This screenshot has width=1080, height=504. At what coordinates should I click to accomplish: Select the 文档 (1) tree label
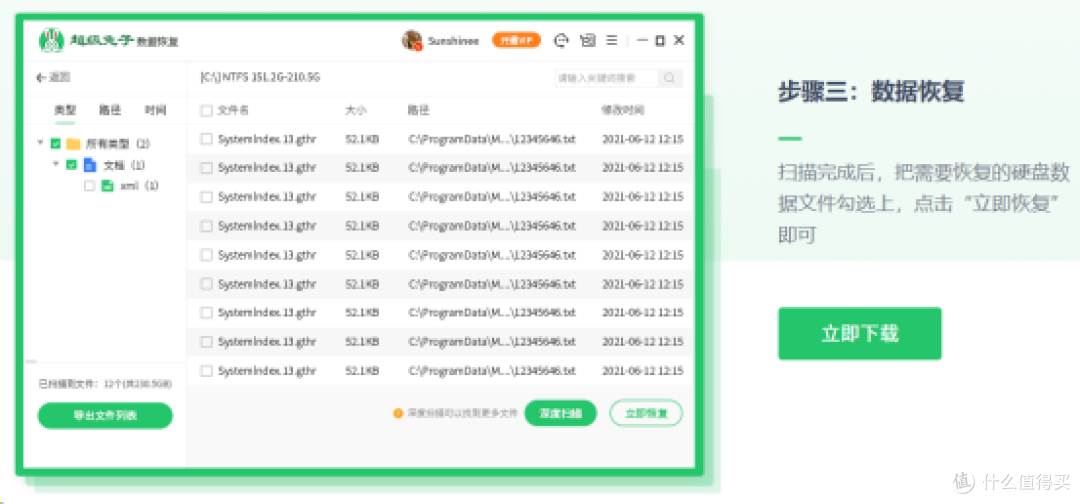point(125,165)
